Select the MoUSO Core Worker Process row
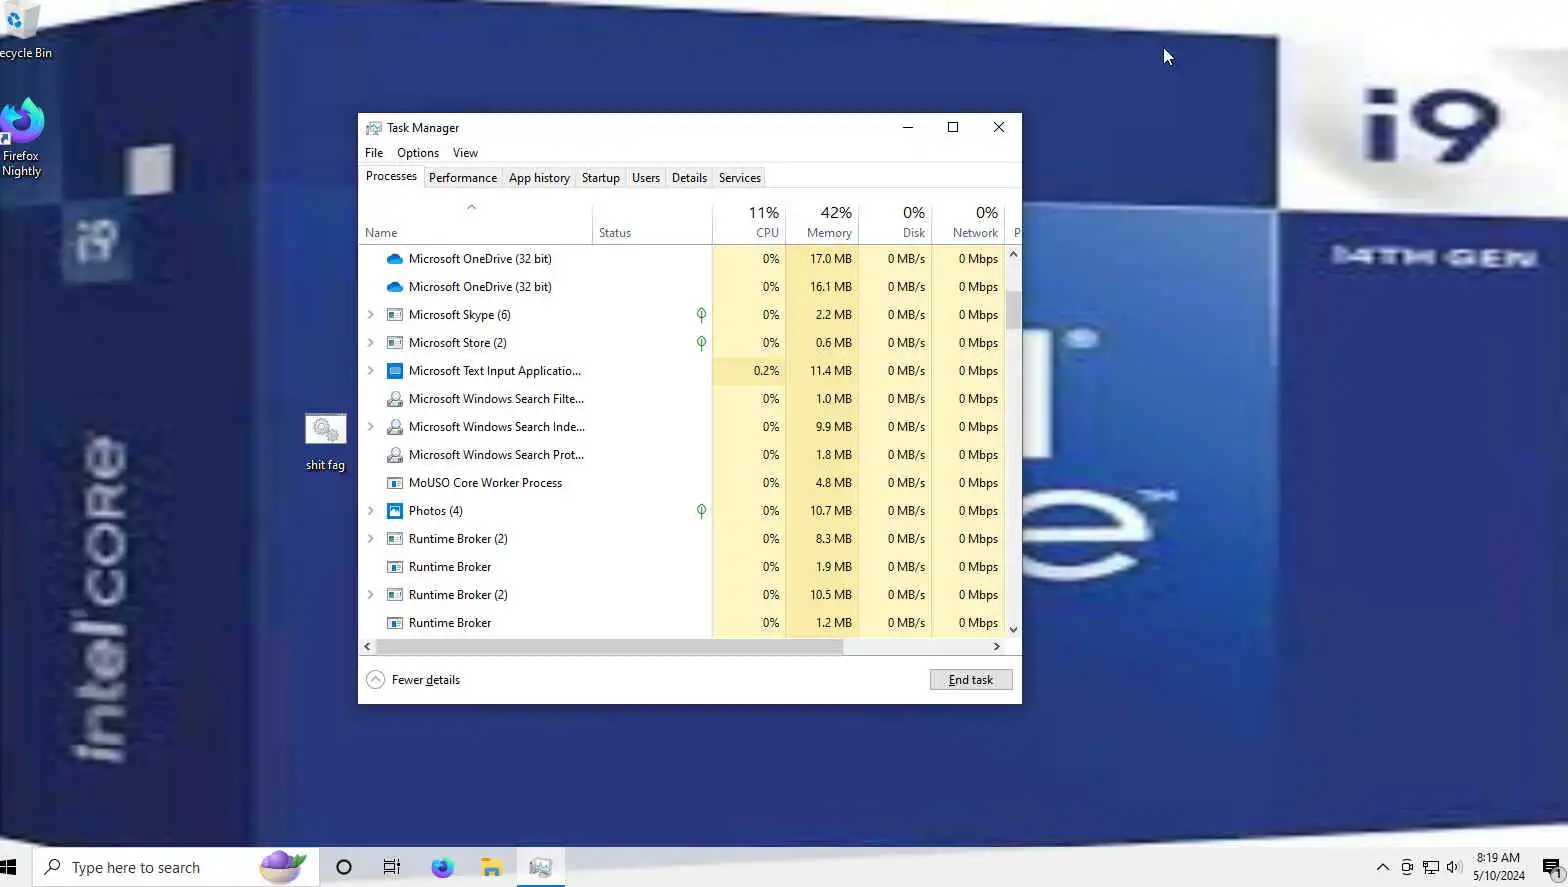Viewport: 1568px width, 887px height. click(x=682, y=483)
